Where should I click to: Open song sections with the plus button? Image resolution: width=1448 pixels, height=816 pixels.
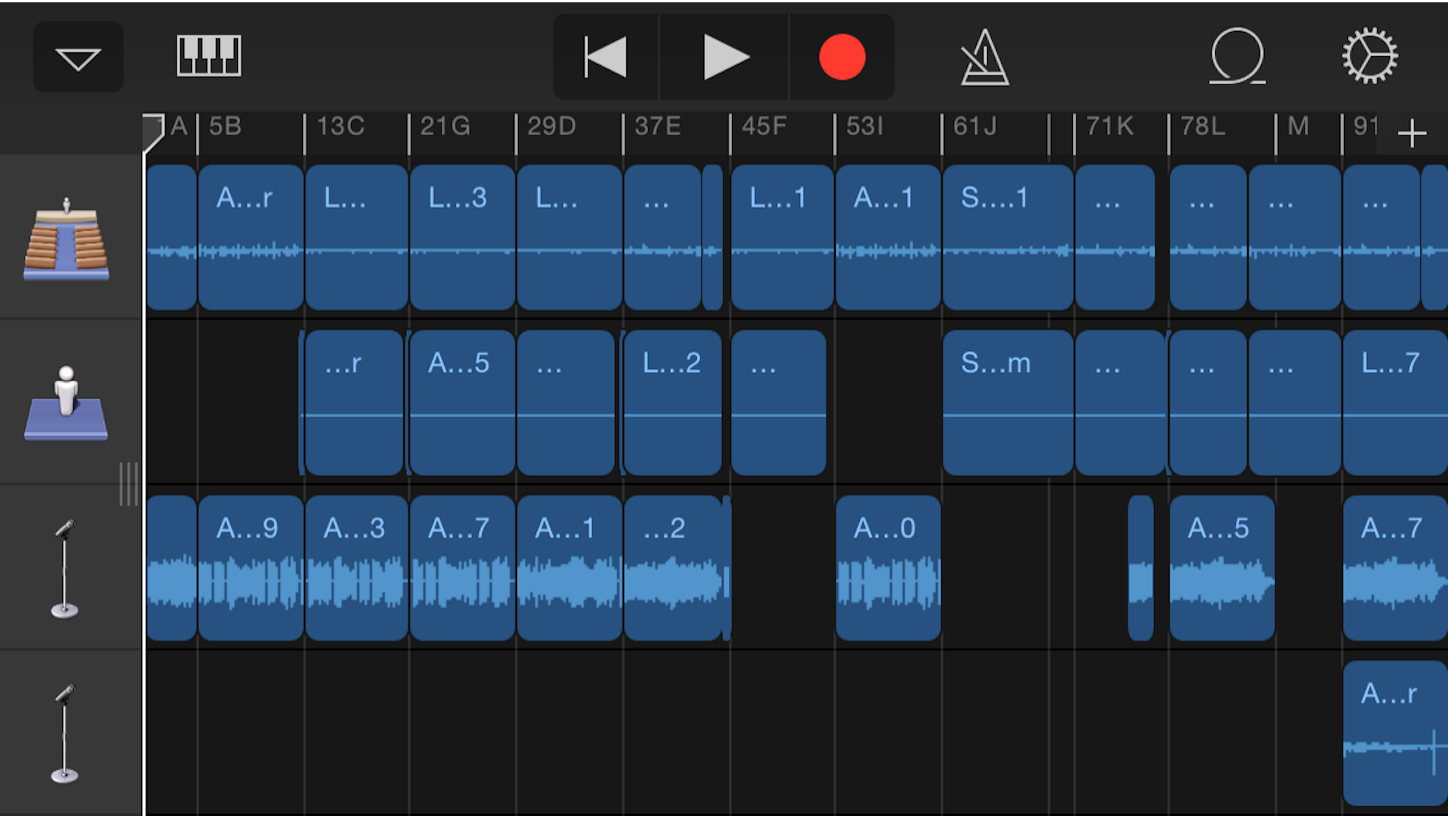click(1412, 133)
